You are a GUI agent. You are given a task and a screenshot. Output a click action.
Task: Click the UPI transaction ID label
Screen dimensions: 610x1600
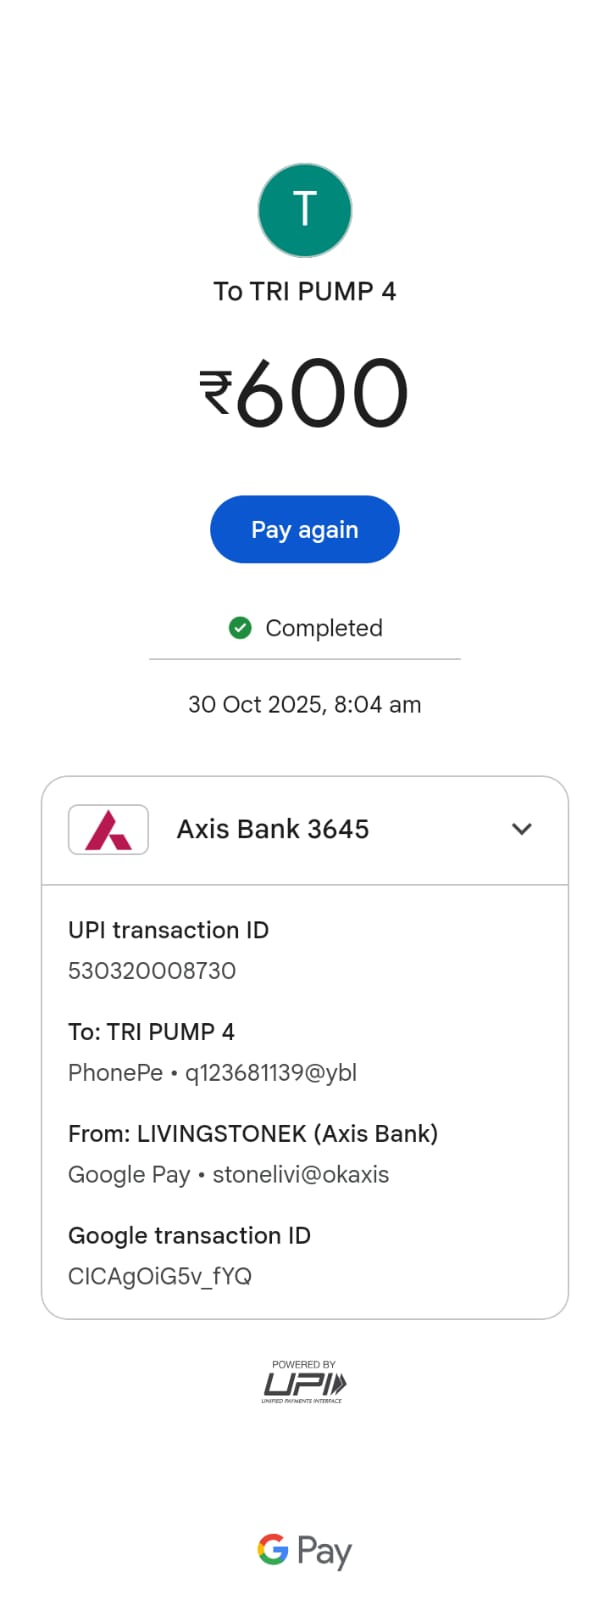(168, 930)
